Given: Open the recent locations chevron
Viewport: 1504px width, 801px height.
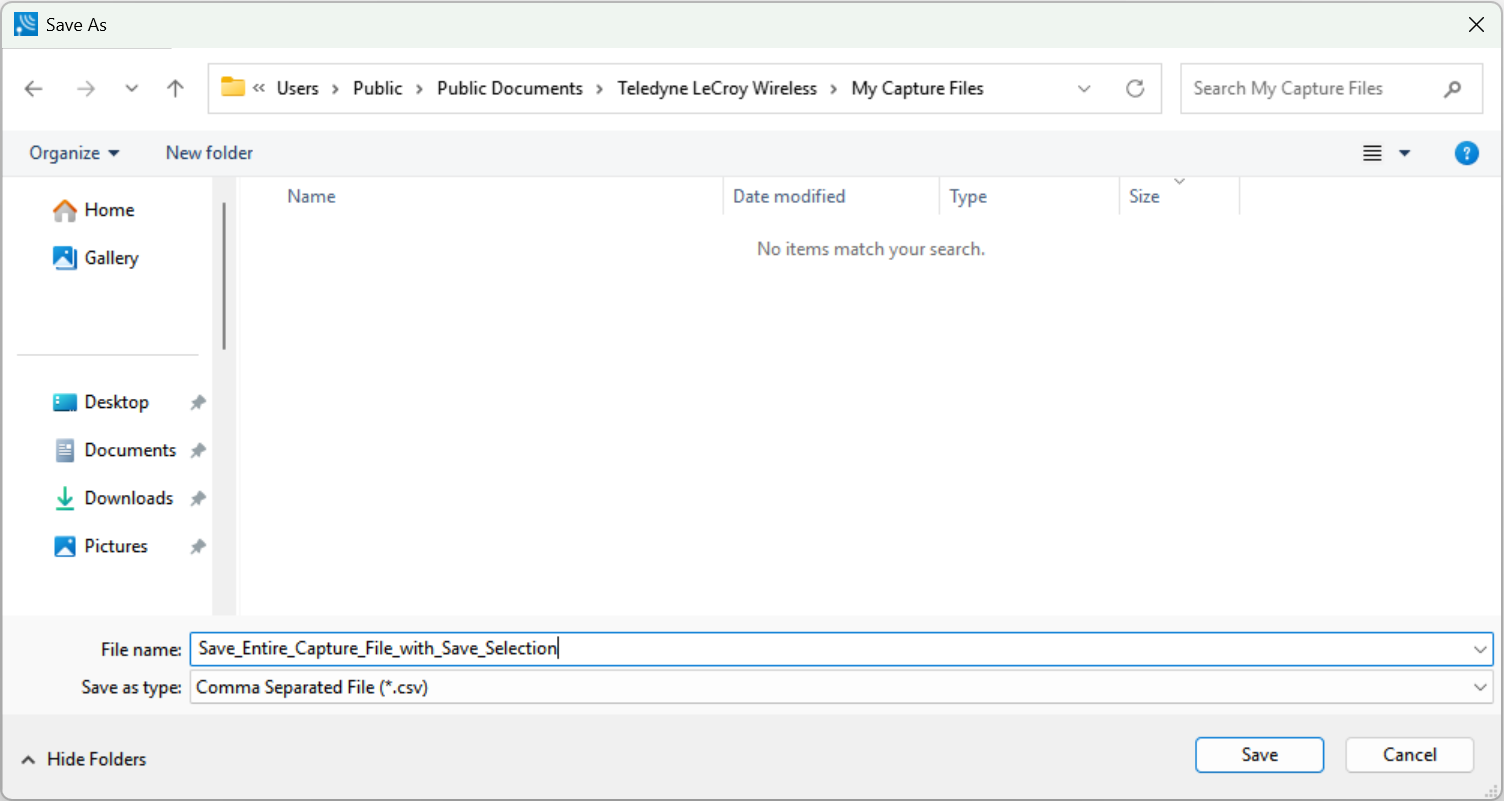Looking at the screenshot, I should (131, 89).
